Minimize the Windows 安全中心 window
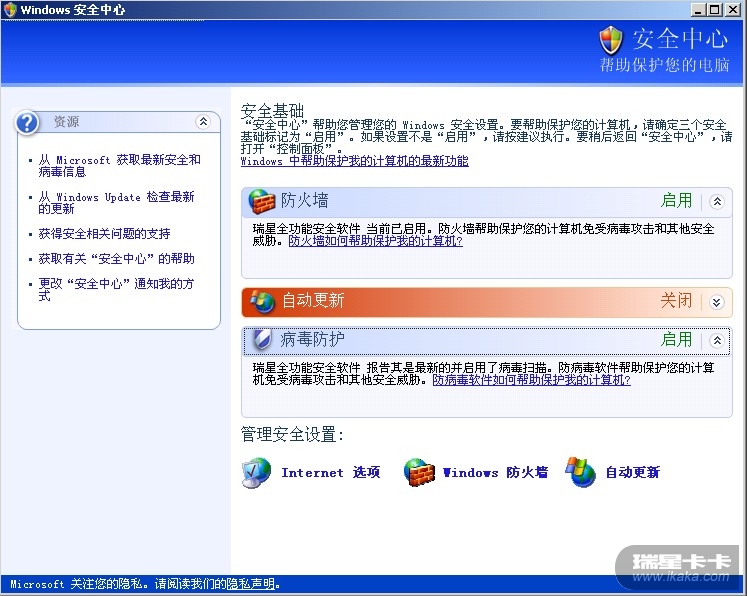 coord(698,10)
